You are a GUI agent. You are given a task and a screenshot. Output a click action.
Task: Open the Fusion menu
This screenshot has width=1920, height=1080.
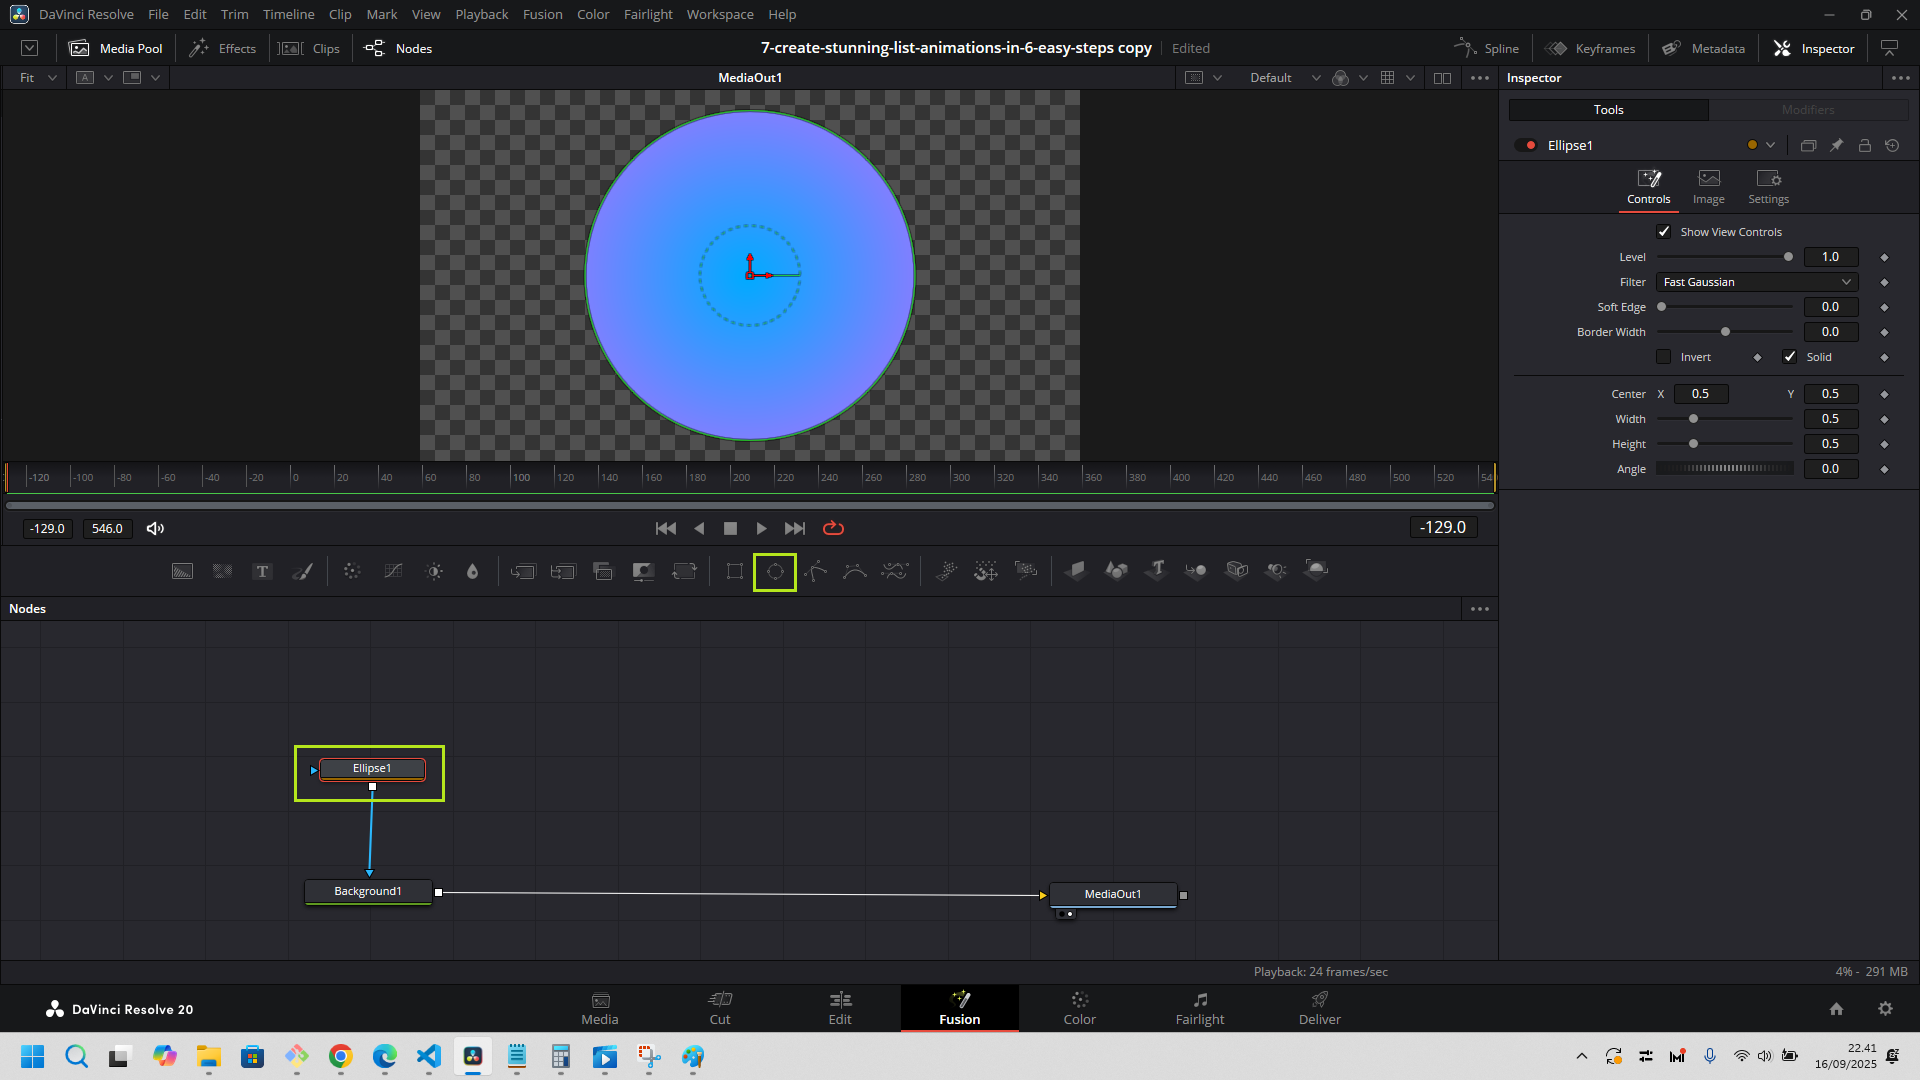coord(542,14)
